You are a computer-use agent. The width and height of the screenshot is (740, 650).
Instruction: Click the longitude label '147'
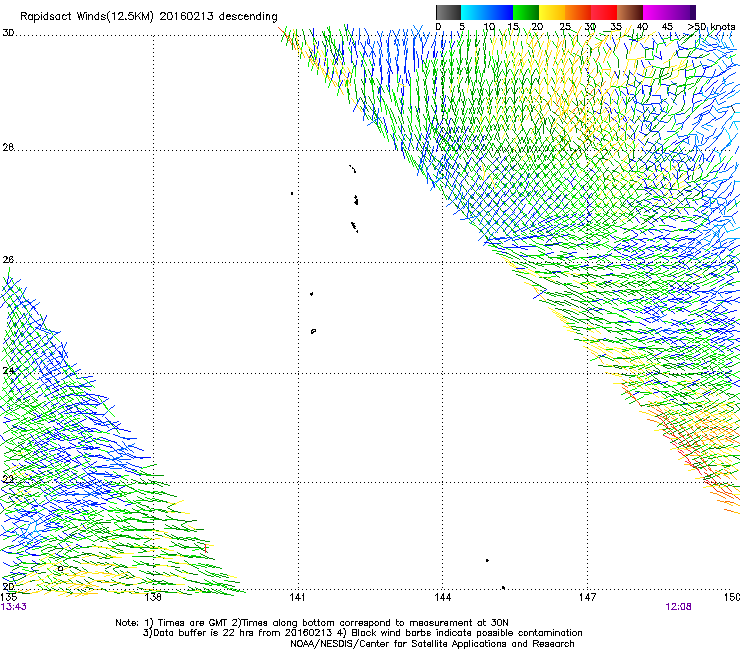(x=587, y=598)
